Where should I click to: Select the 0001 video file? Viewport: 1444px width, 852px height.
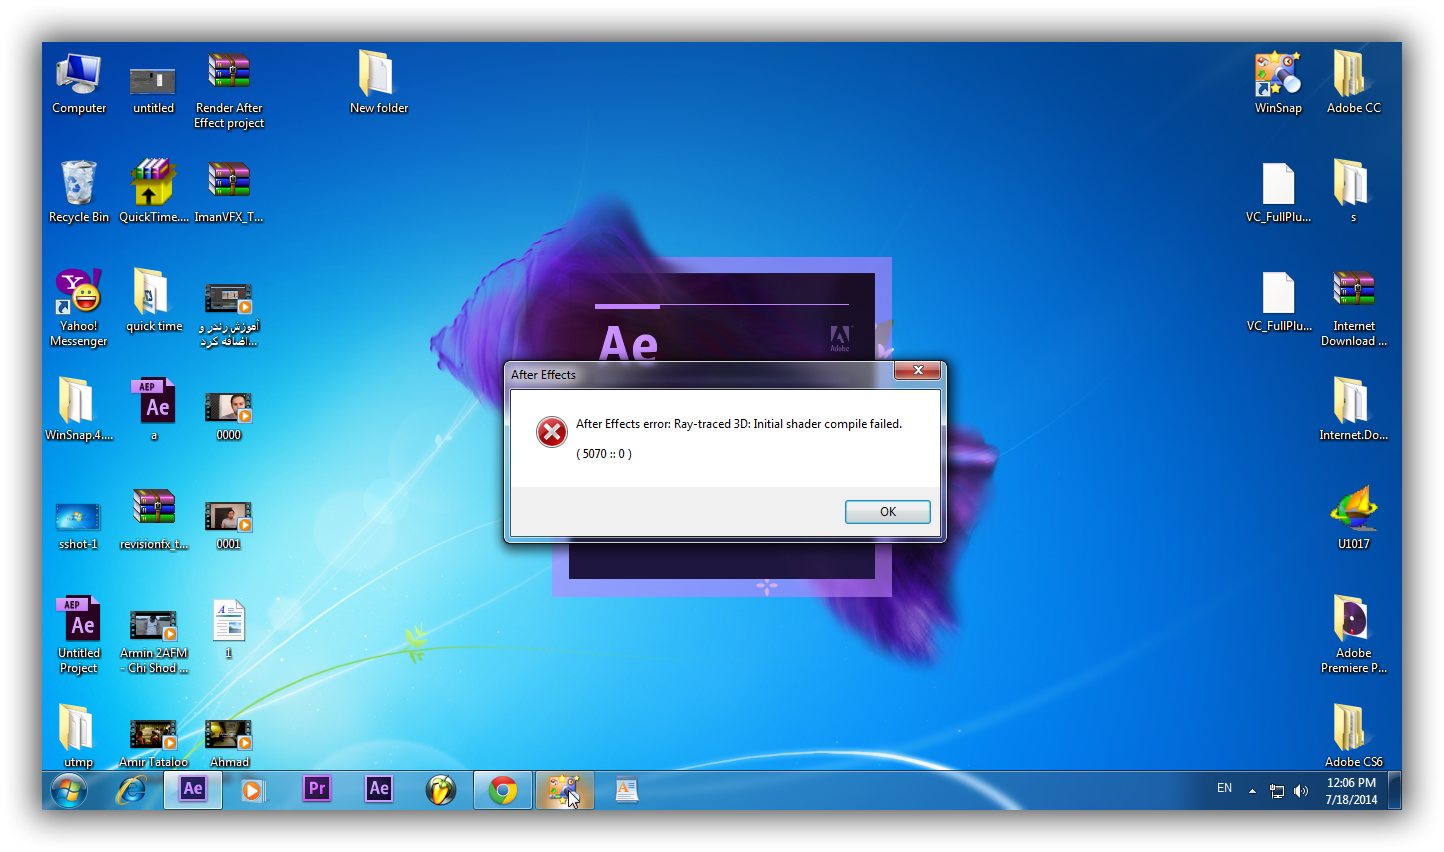click(x=229, y=524)
